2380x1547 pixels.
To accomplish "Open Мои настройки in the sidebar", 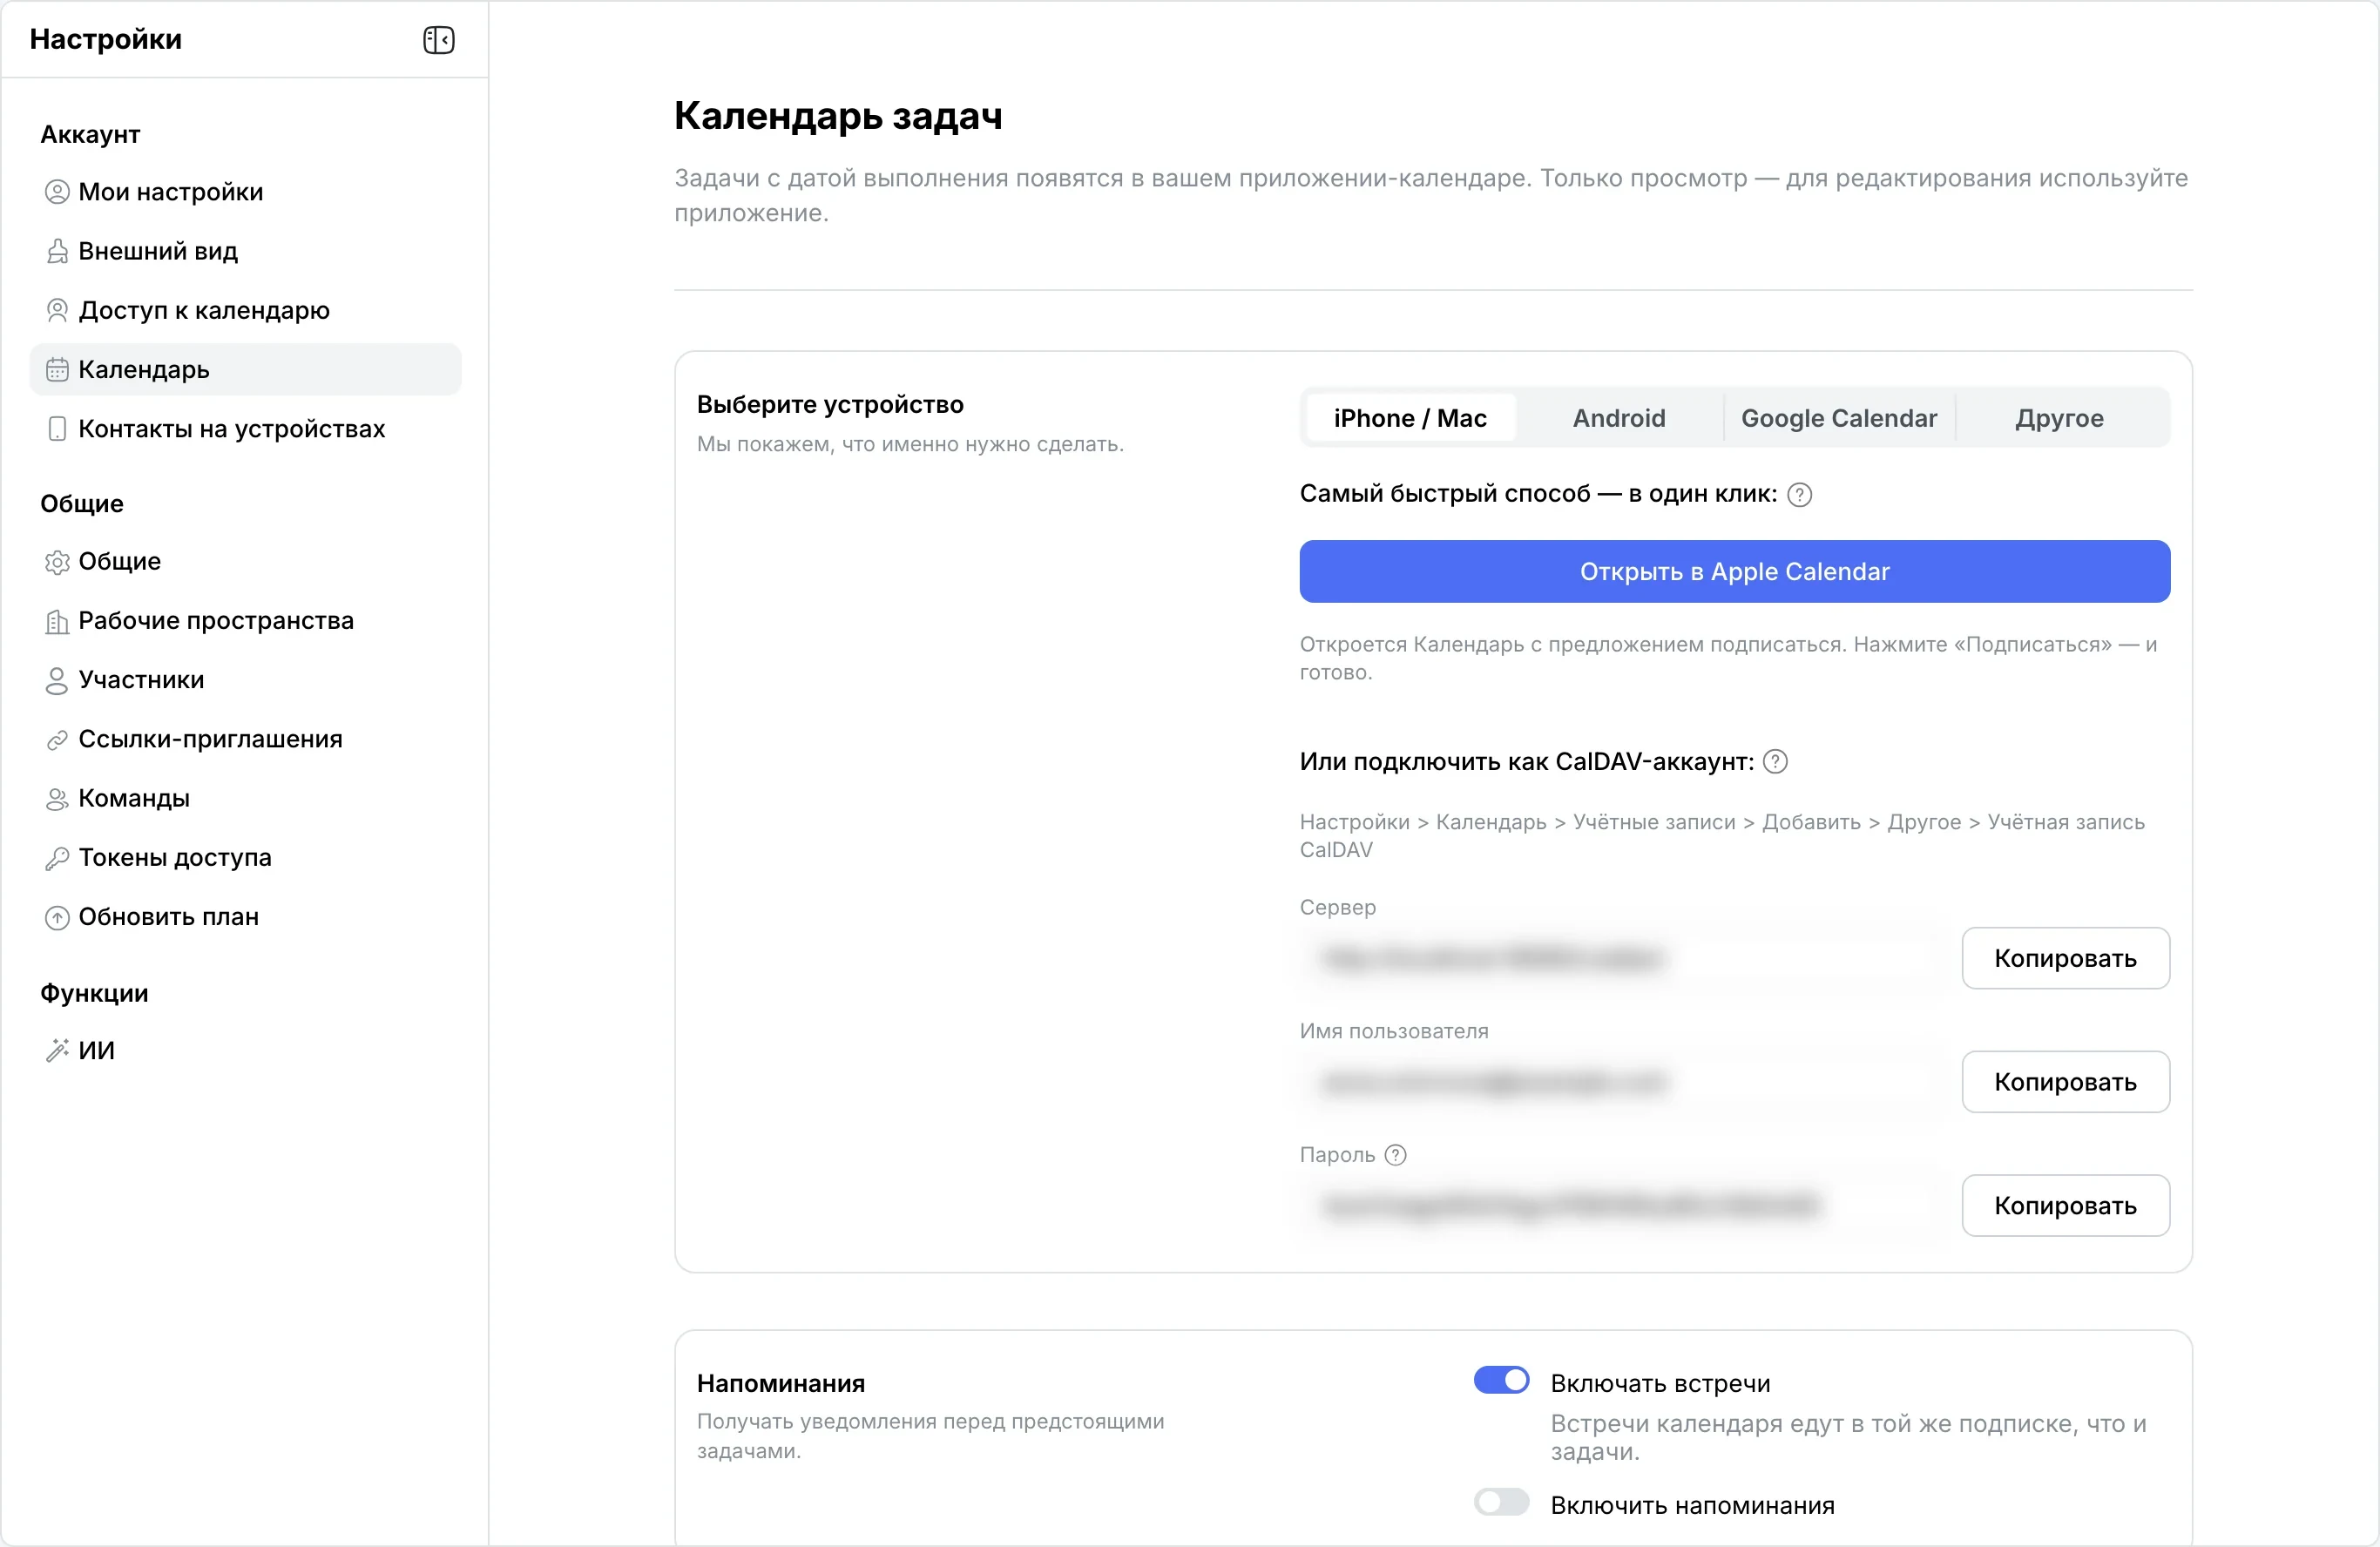I will [x=246, y=192].
